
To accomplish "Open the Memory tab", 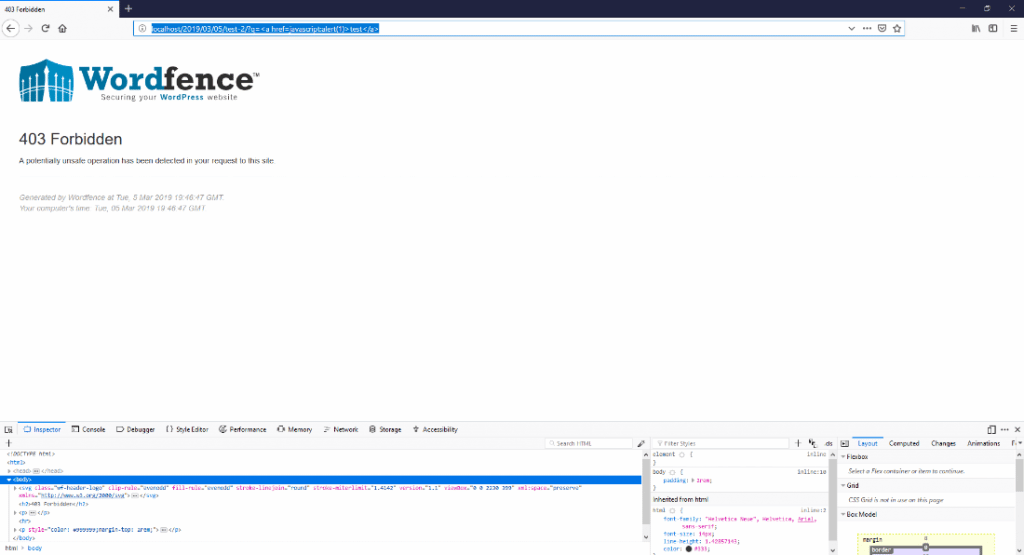I will tap(295, 430).
